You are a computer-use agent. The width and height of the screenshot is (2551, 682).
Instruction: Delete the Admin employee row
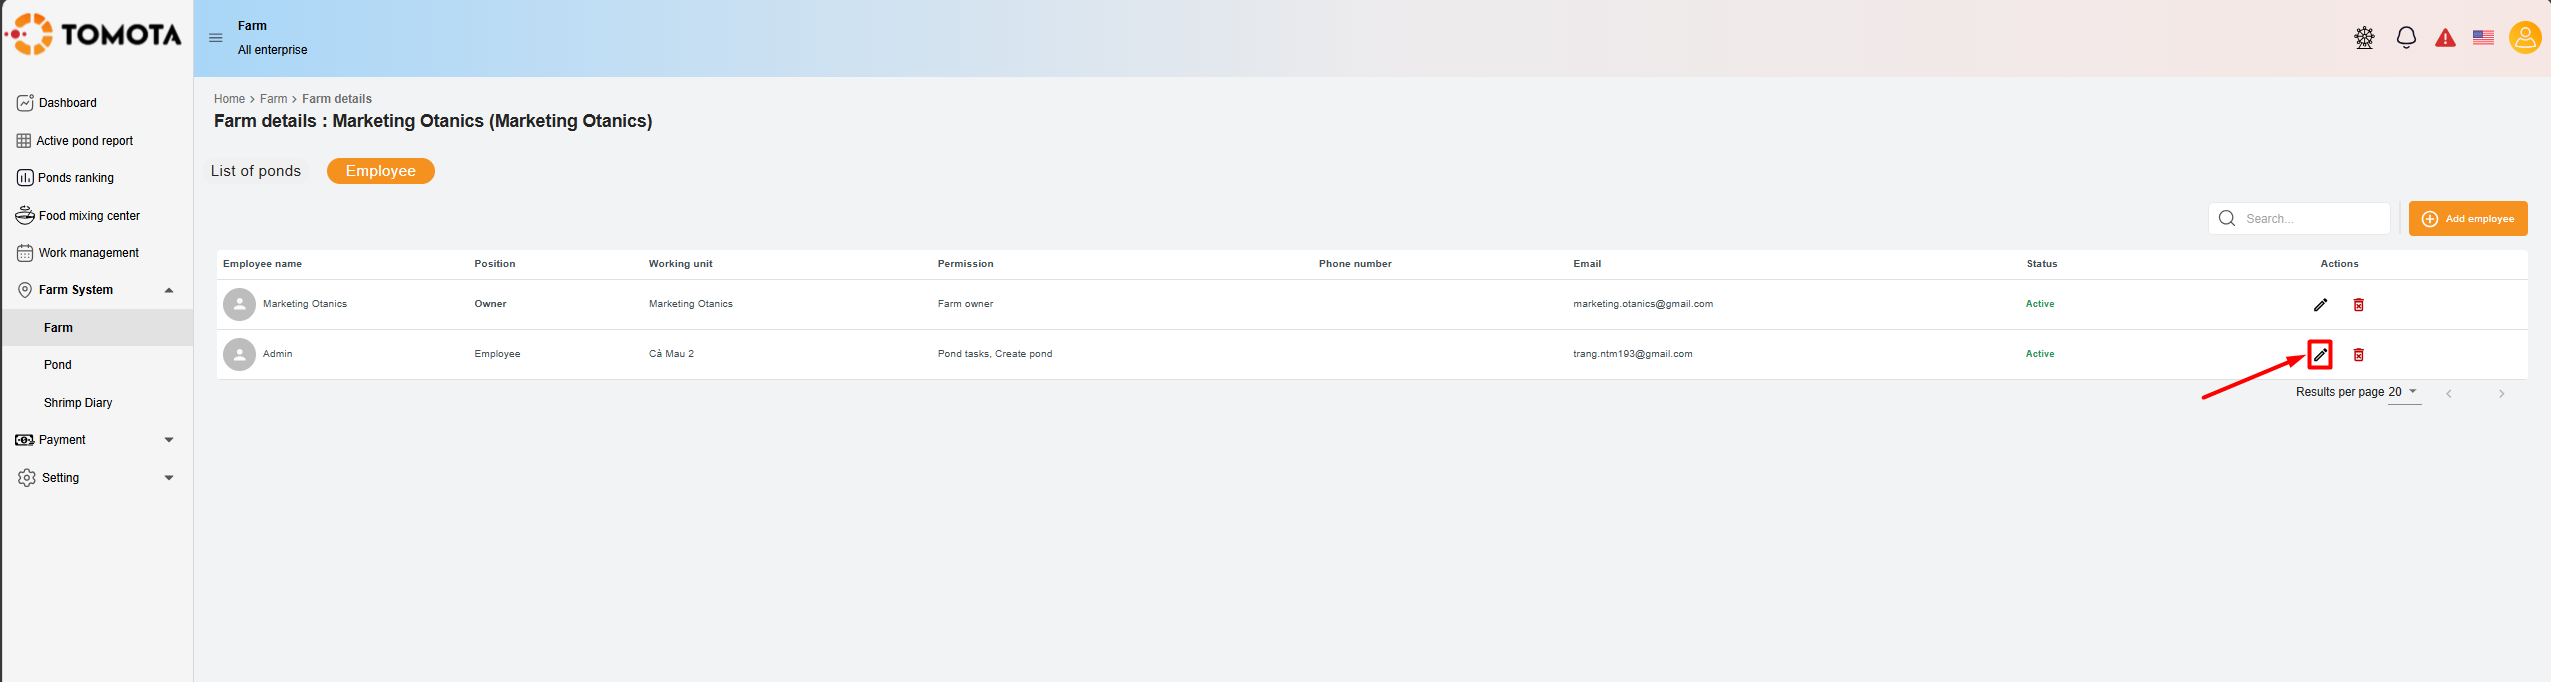click(2358, 355)
